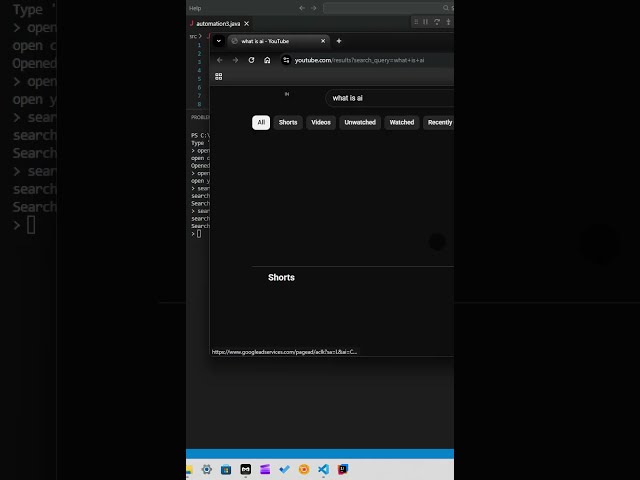Image resolution: width=640 pixels, height=480 pixels.
Task: Go back in the browser
Action: point(220,60)
